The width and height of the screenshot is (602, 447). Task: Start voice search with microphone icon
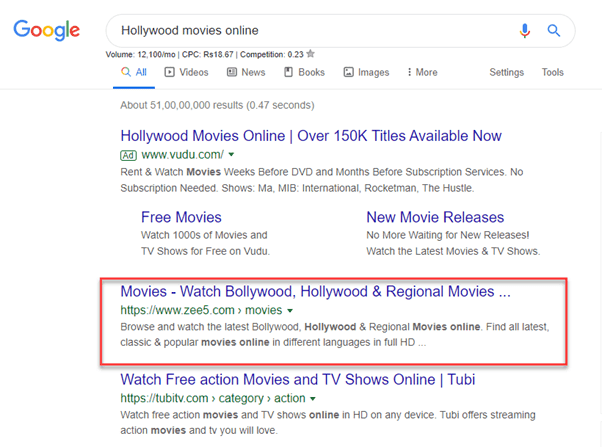(524, 30)
